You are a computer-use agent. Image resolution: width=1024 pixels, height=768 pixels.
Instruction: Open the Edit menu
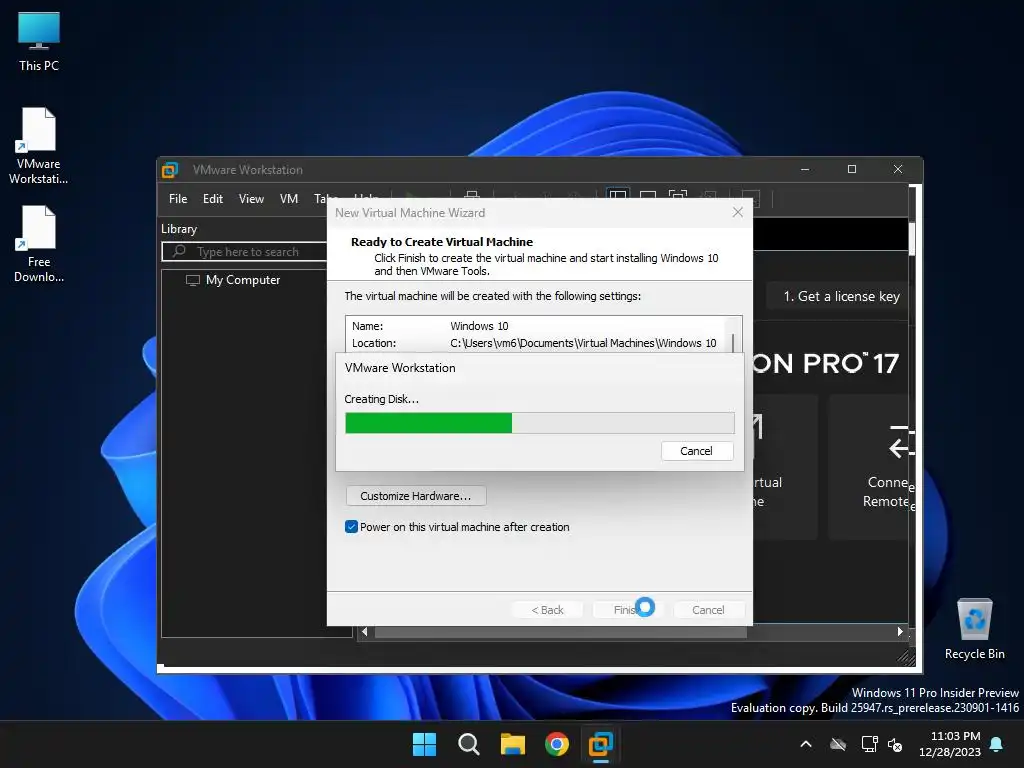213,199
